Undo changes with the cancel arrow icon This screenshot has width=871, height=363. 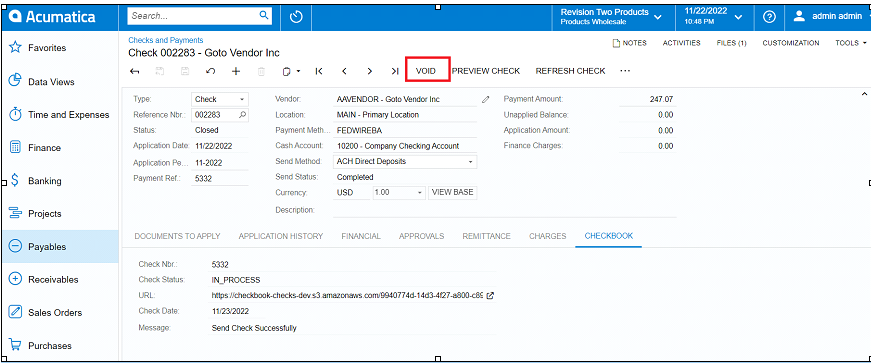coord(211,71)
